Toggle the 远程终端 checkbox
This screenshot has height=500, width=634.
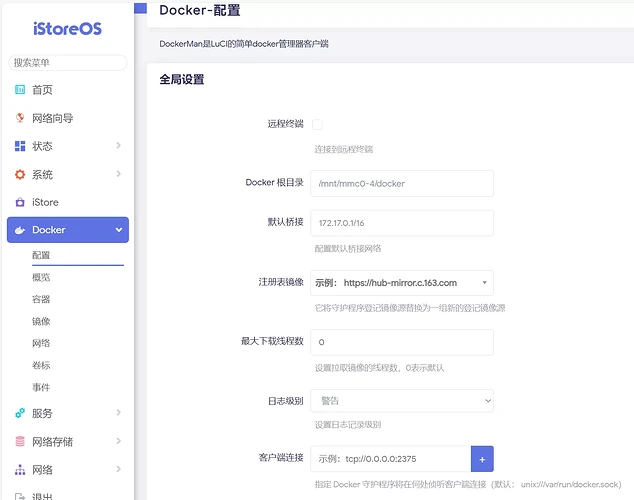click(x=317, y=124)
